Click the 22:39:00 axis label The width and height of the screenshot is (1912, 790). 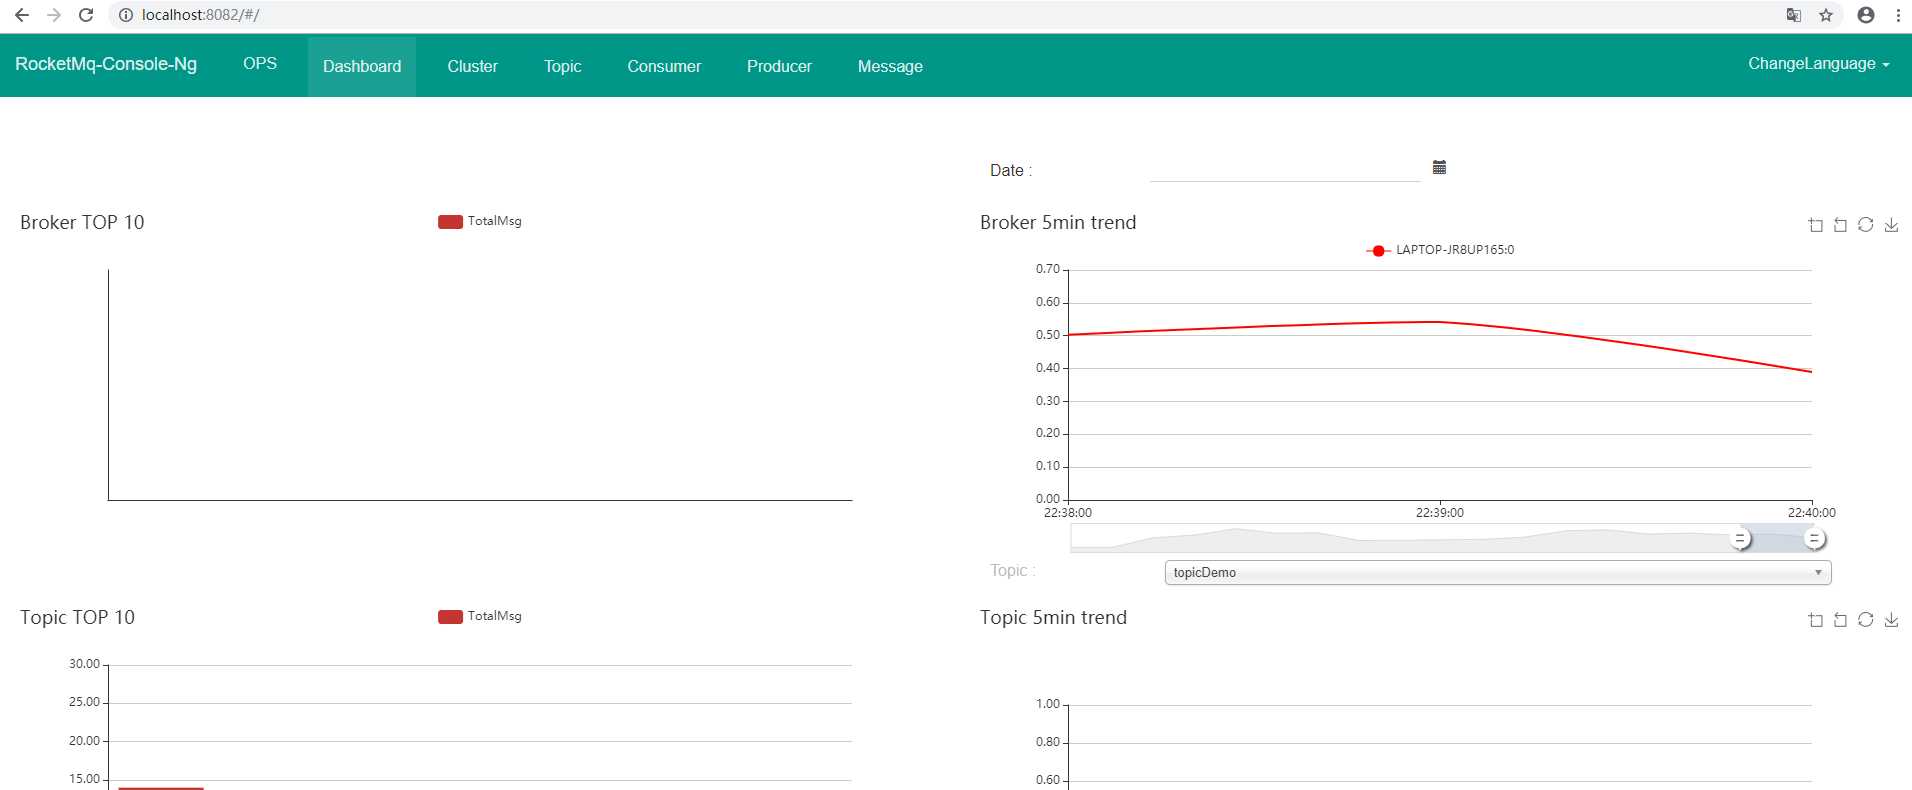pos(1440,513)
